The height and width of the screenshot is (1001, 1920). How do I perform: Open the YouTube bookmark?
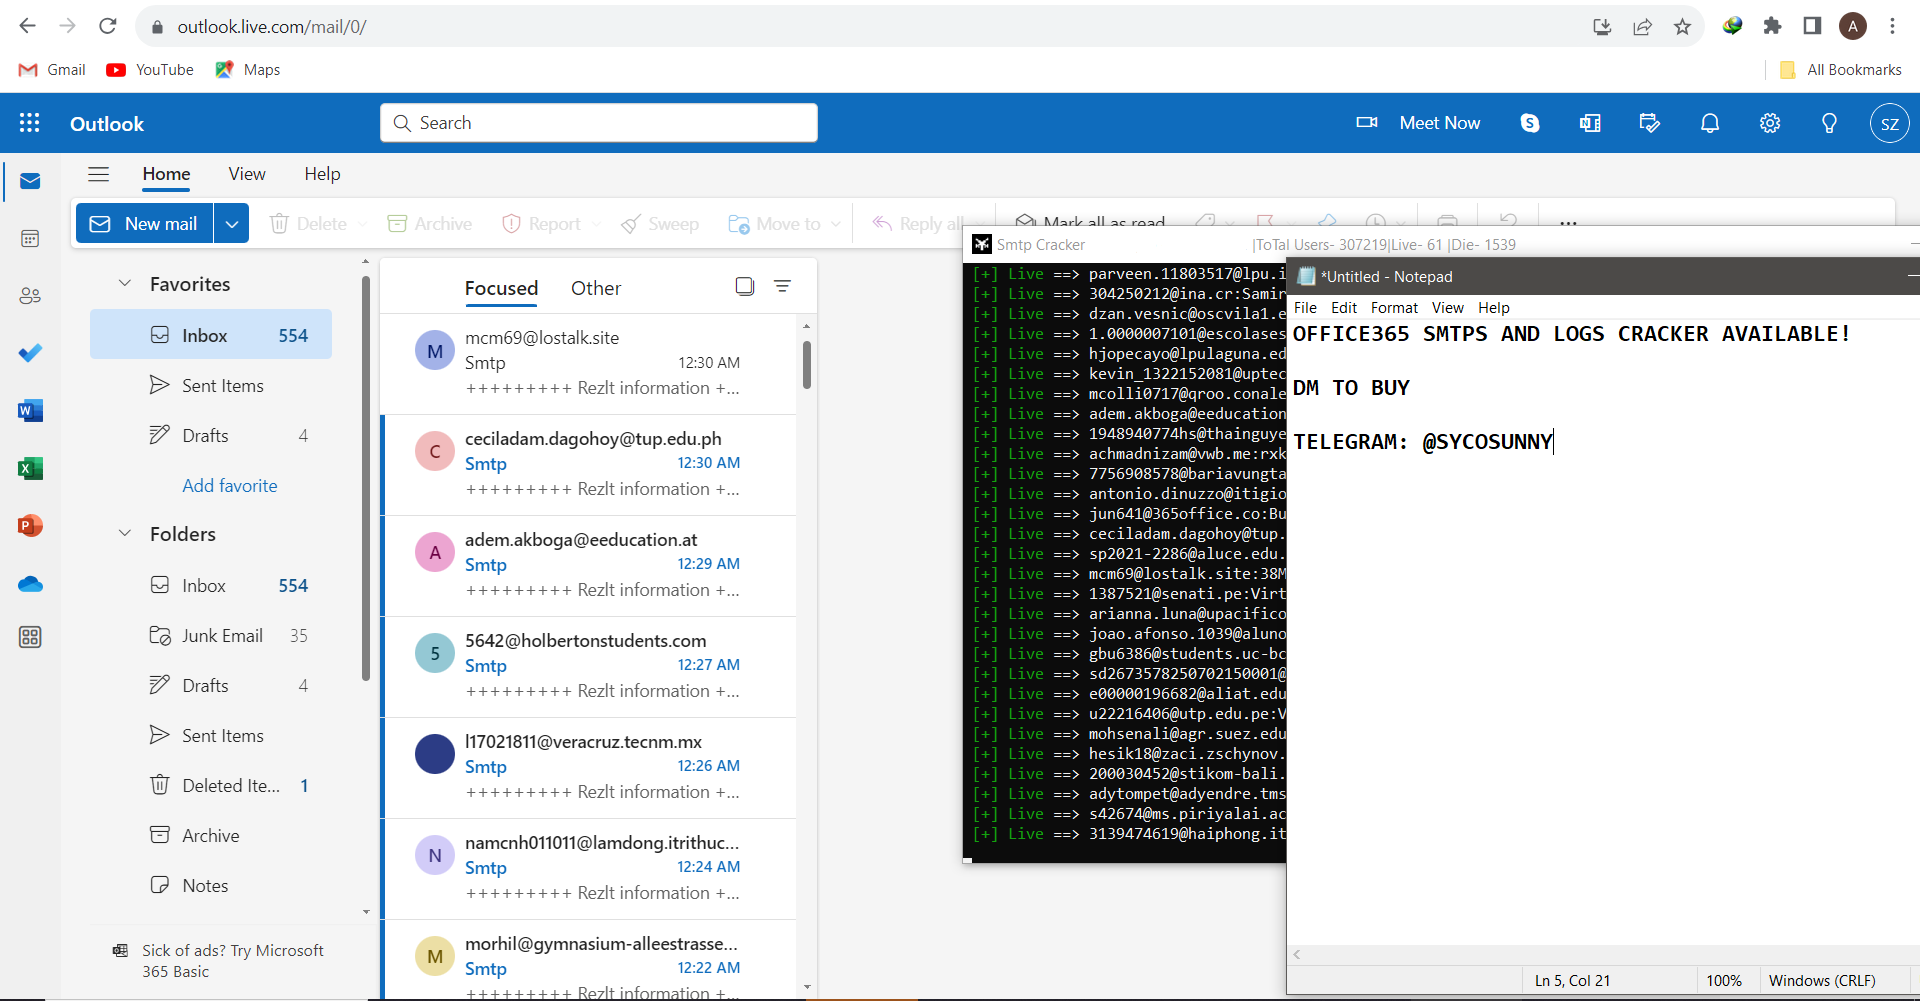point(150,70)
